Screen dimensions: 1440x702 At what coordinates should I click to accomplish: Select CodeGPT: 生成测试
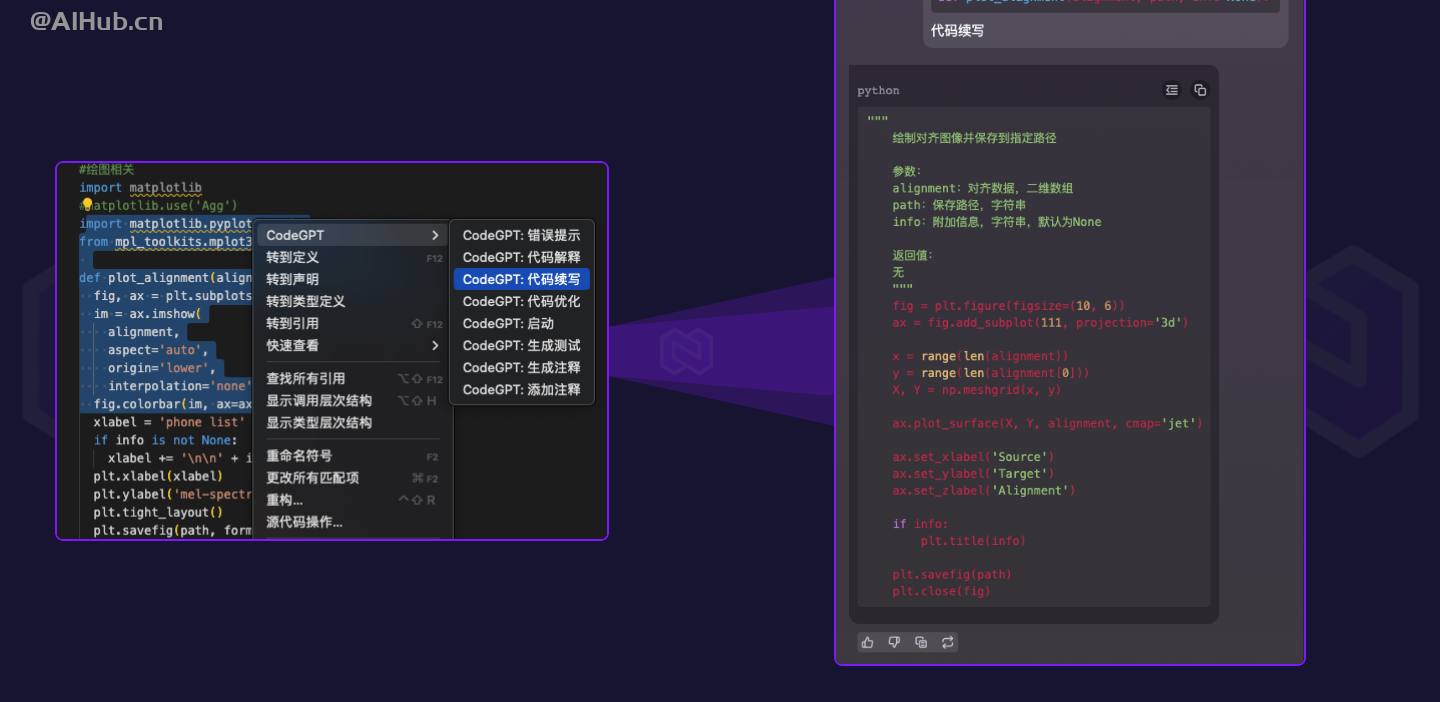tap(522, 345)
